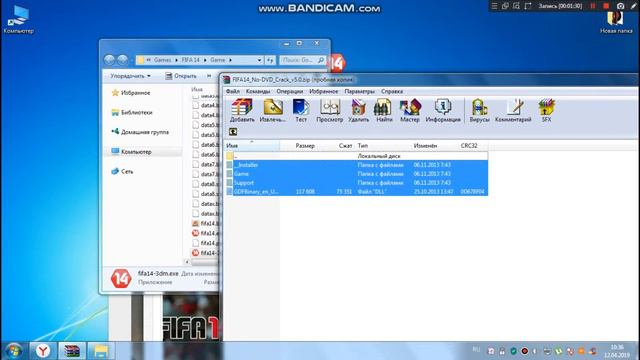This screenshot has width=640, height=360.
Task: Sort WinRAR list by Изменён column
Action: pos(425,146)
